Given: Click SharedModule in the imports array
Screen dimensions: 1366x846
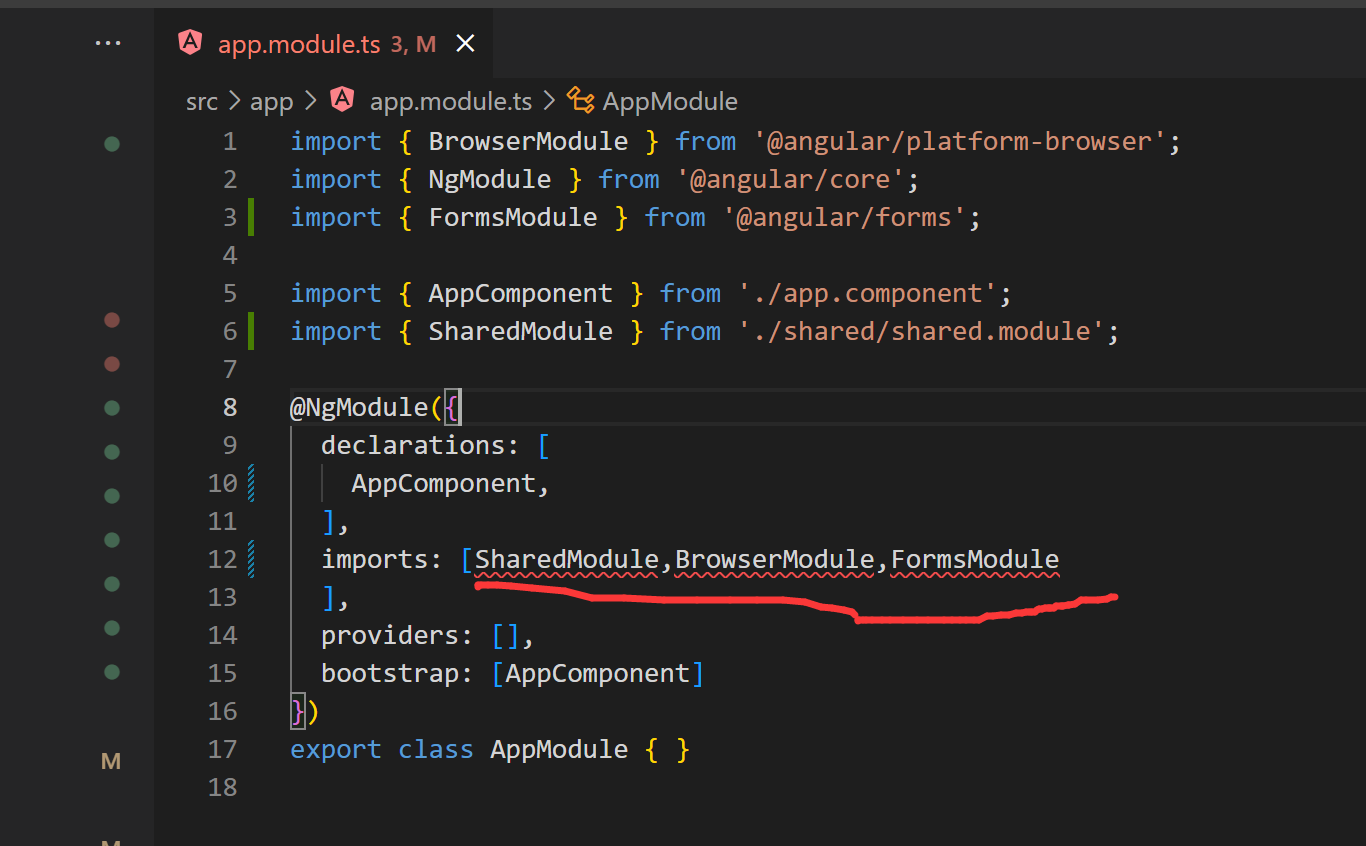Looking at the screenshot, I should 567,560.
